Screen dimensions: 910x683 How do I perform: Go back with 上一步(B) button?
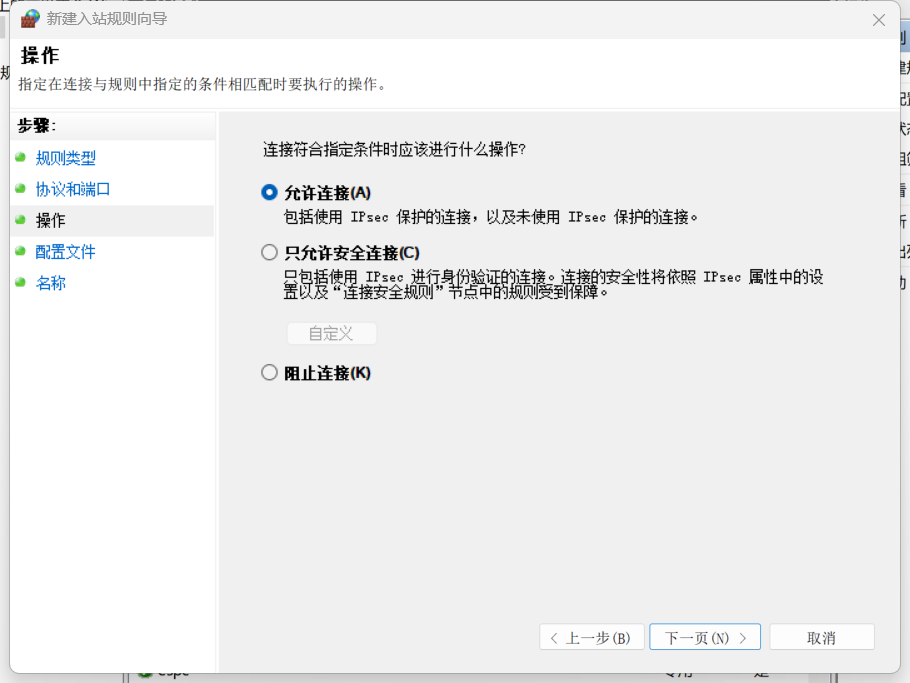591,637
